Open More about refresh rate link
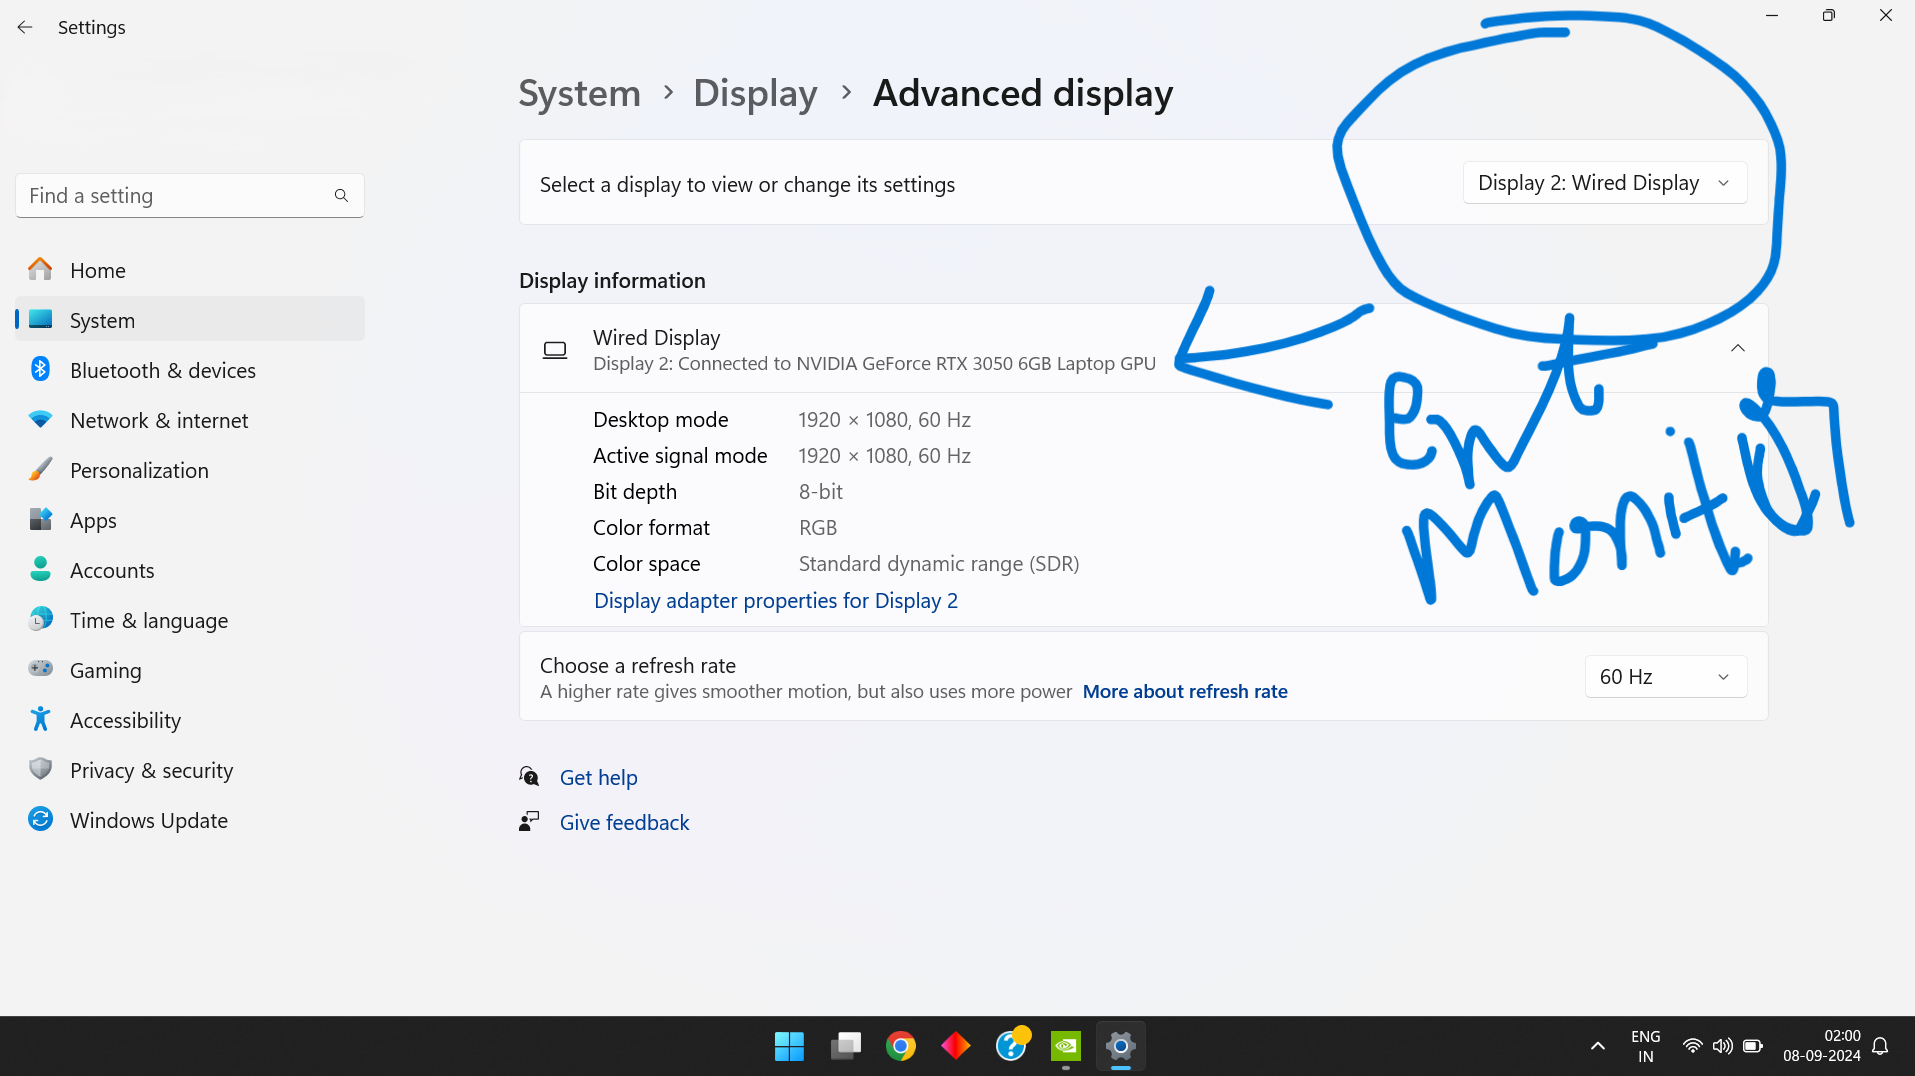 point(1185,692)
